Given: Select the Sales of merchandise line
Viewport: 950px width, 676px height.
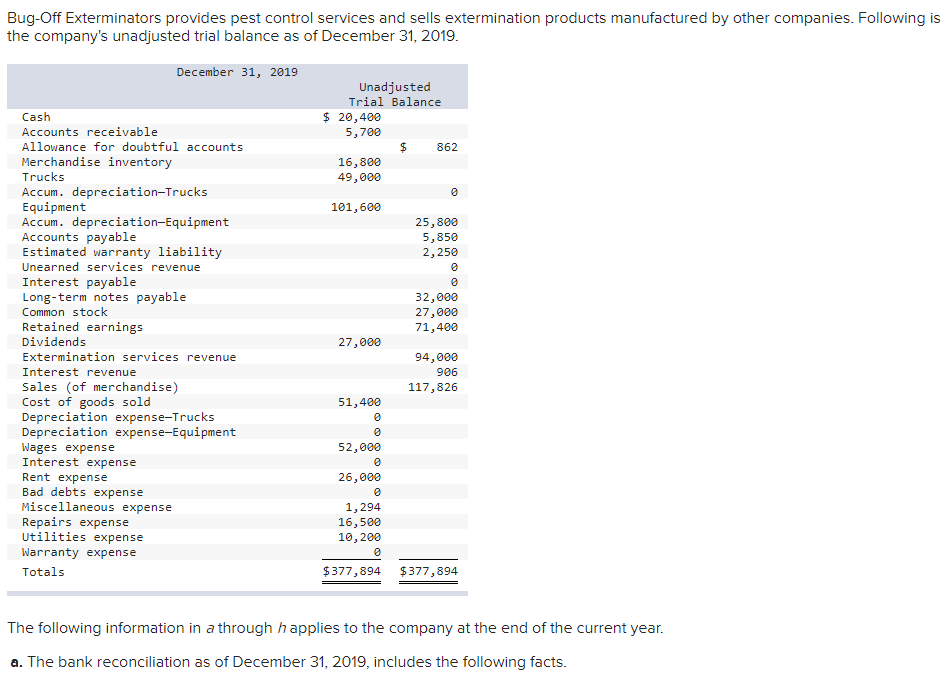Looking at the screenshot, I should (x=101, y=386).
